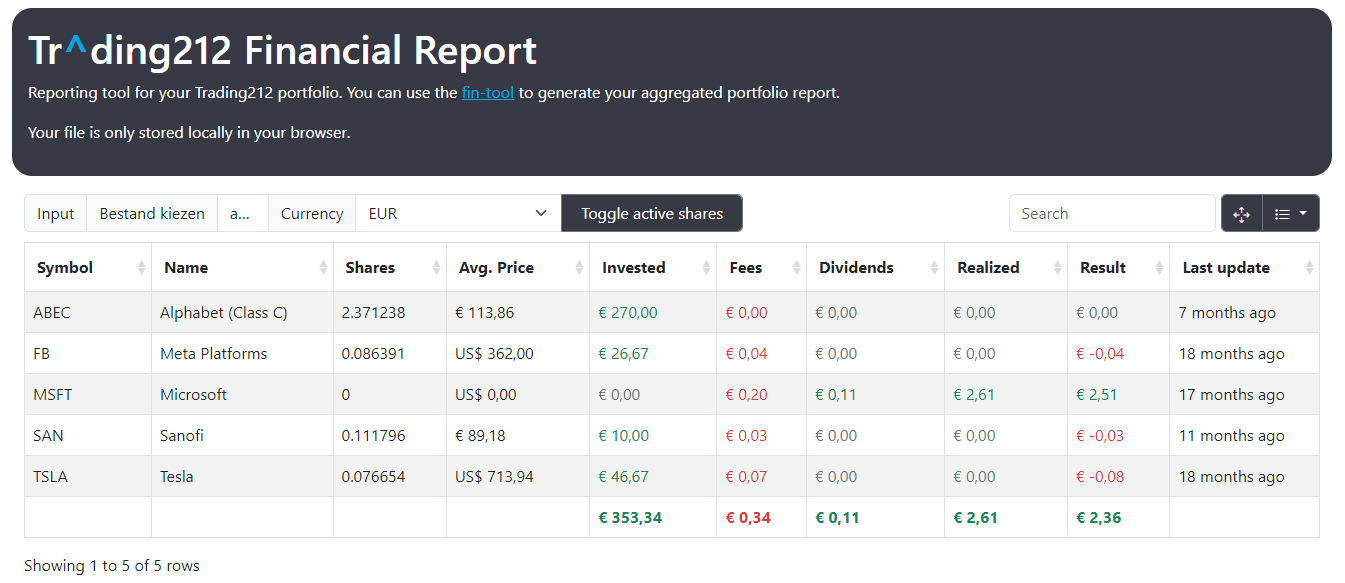Click the shares value 0.086391
The width and height of the screenshot is (1345, 583).
[373, 354]
